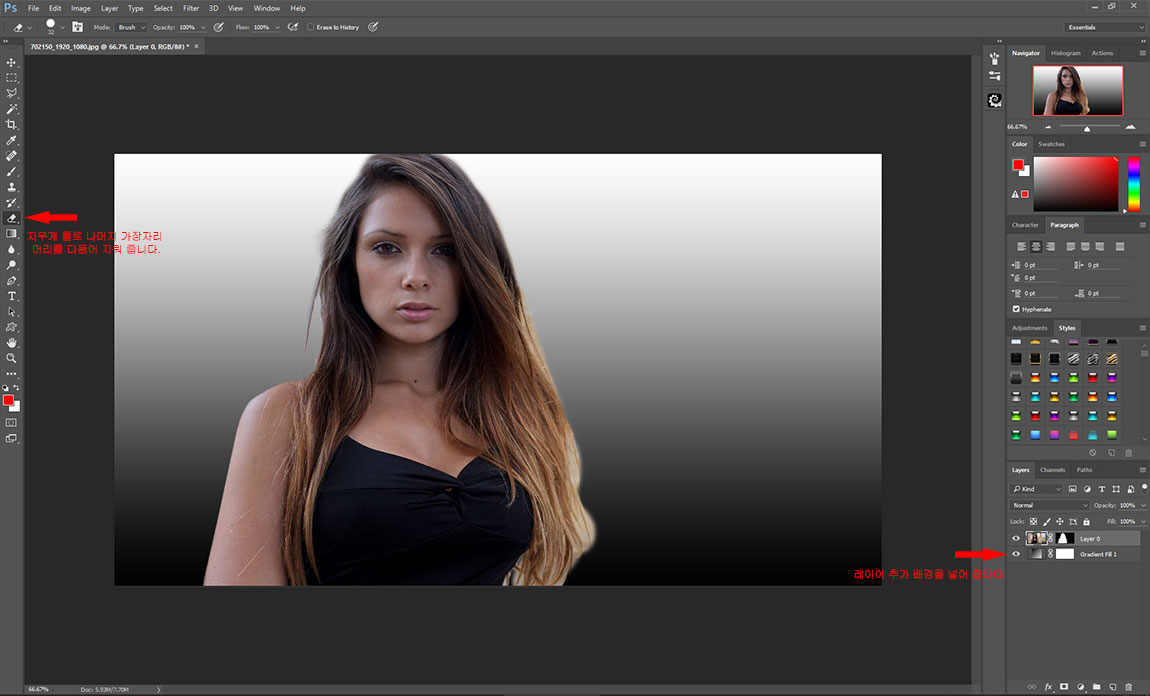
Task: Create a new layer icon
Action: (x=1113, y=686)
